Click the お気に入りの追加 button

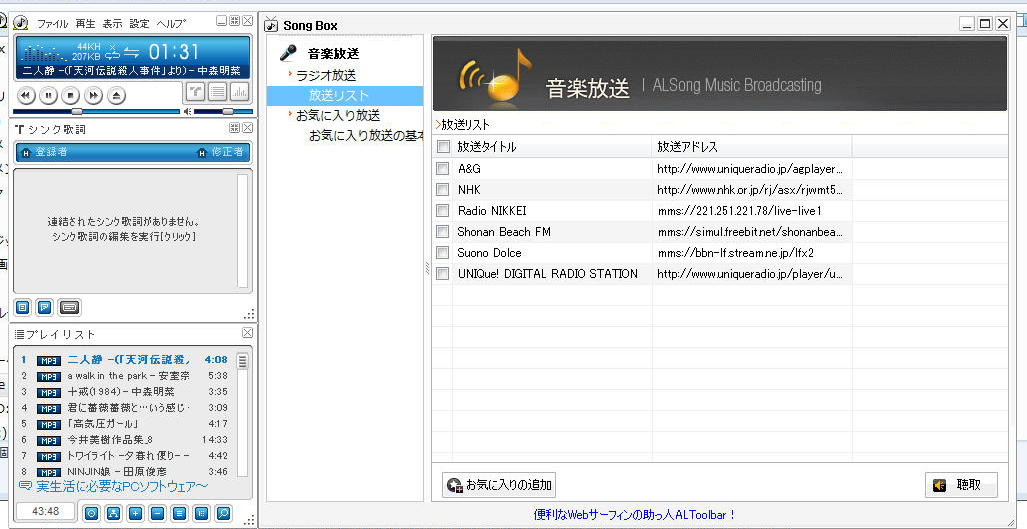[x=498, y=485]
